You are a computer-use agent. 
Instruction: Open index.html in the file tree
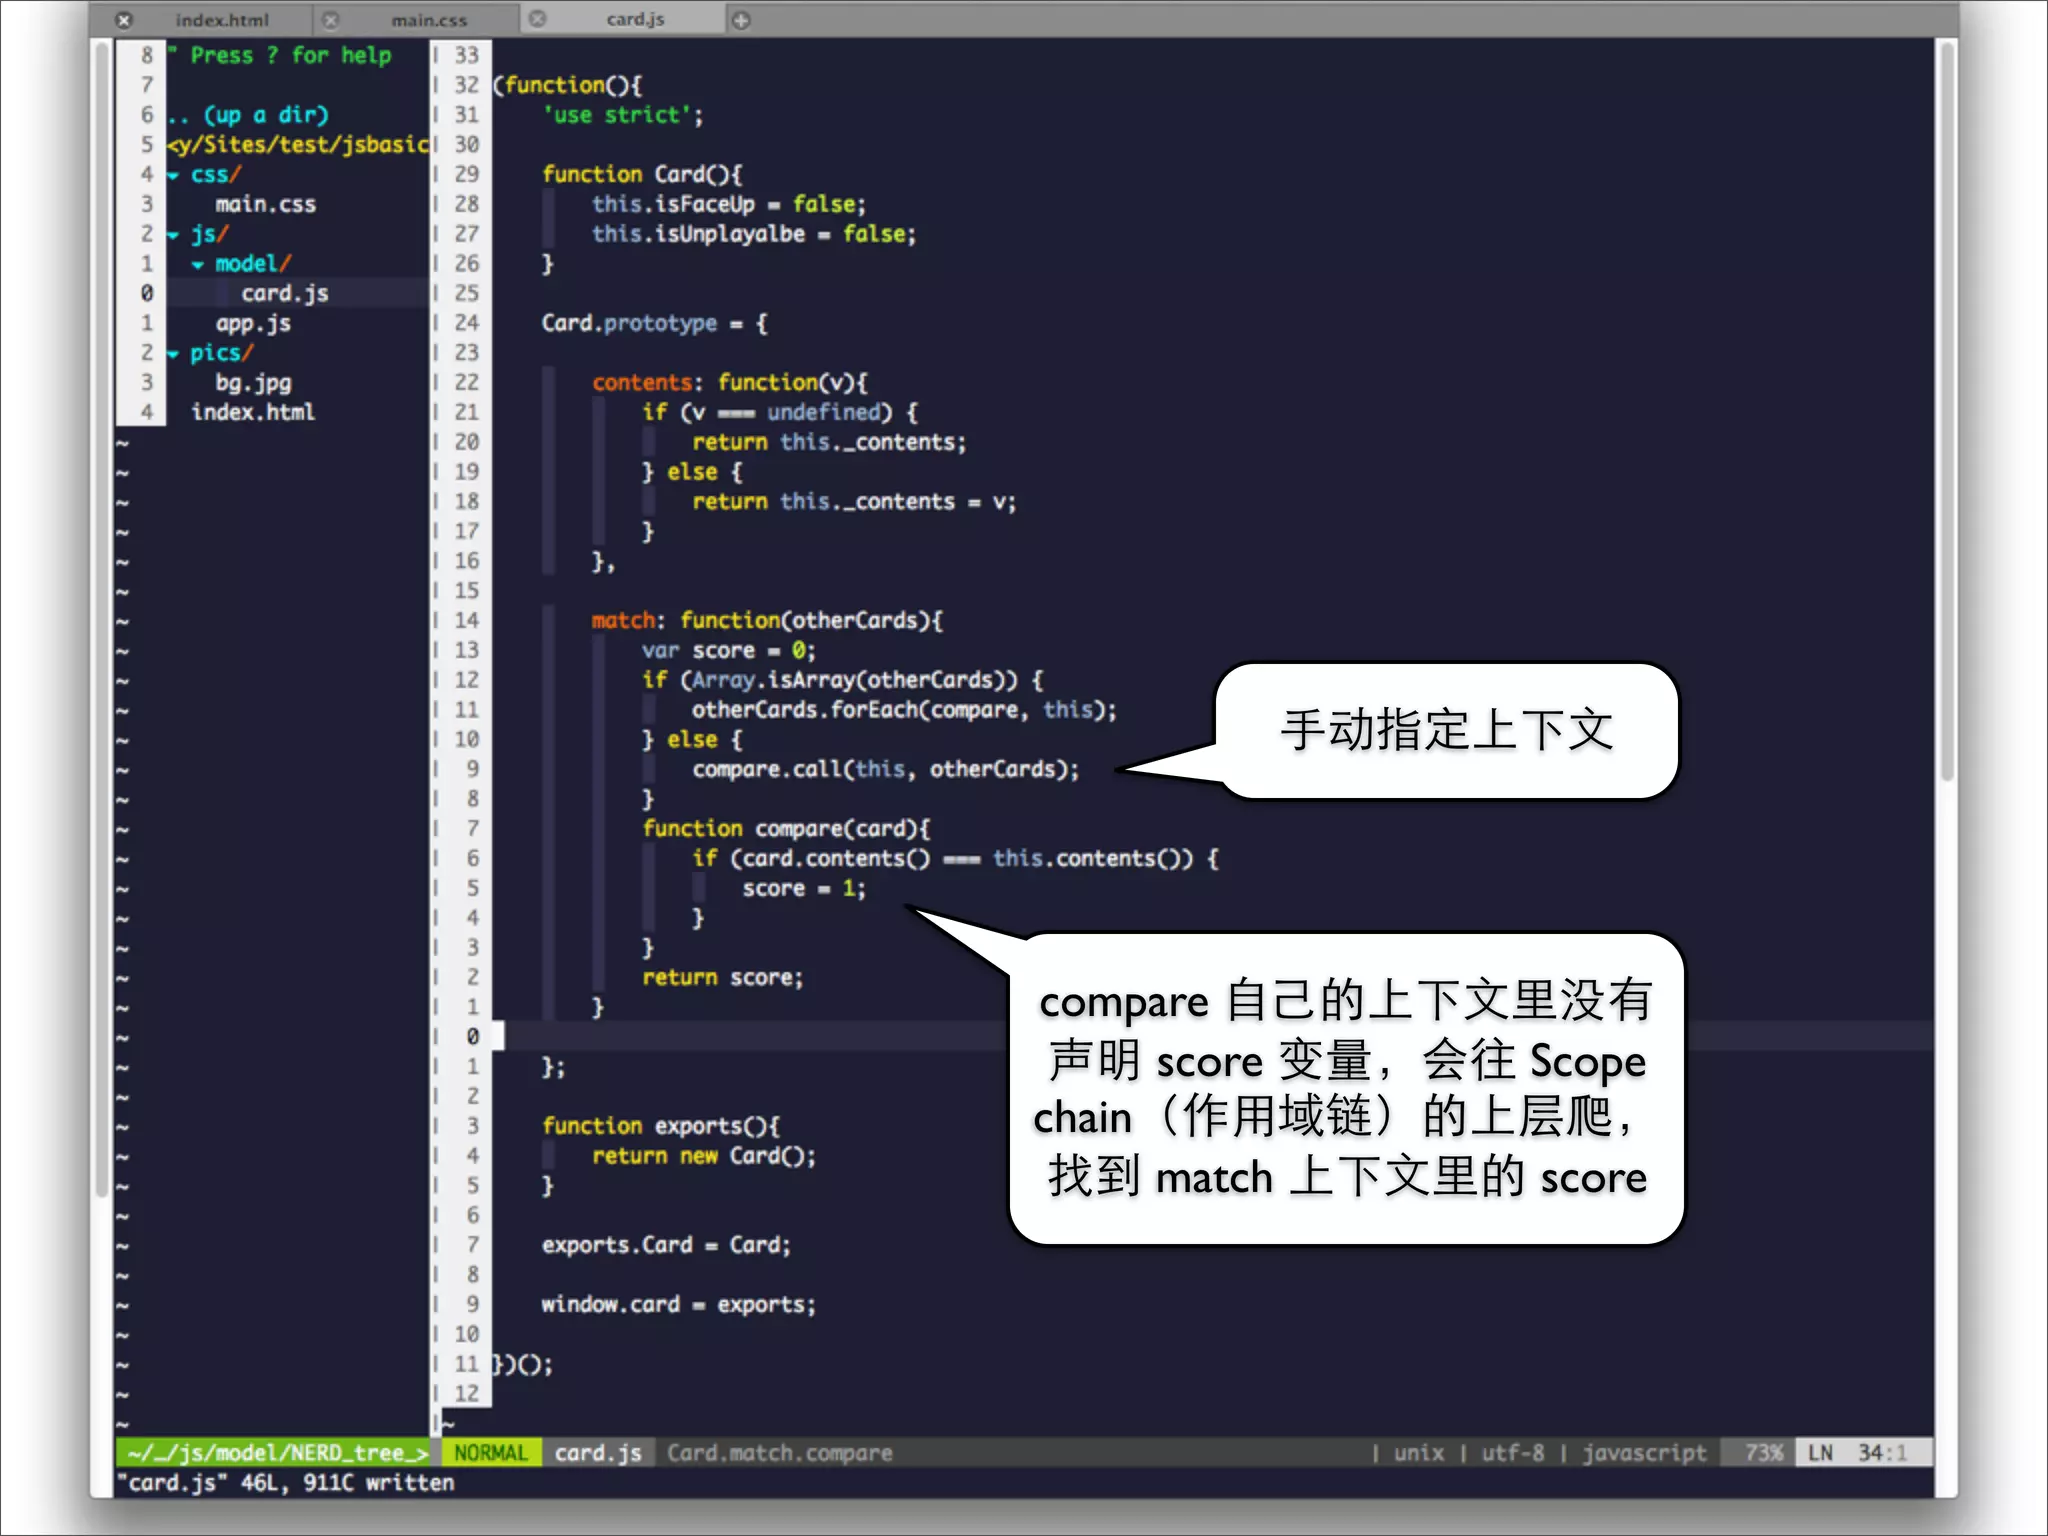click(x=253, y=413)
